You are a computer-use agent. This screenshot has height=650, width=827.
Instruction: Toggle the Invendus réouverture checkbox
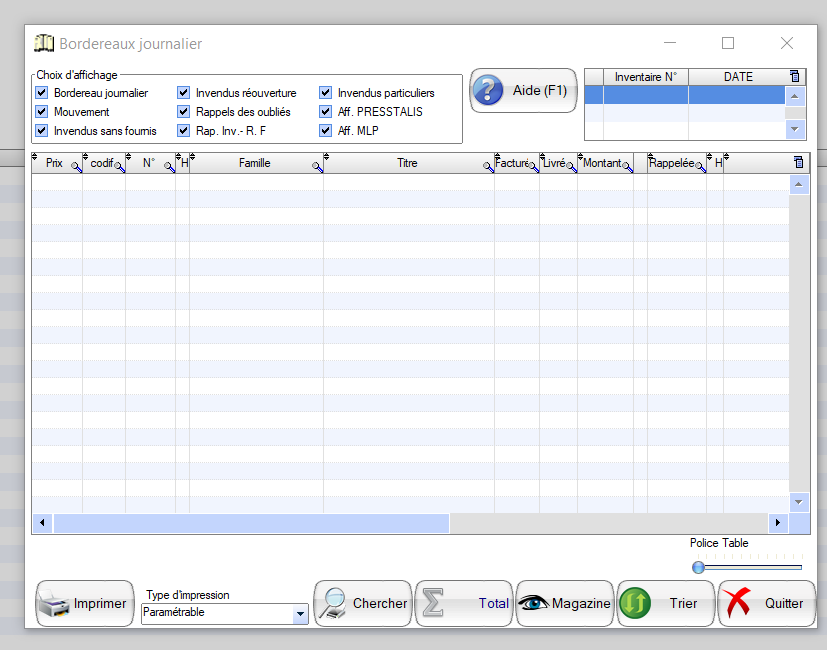184,93
